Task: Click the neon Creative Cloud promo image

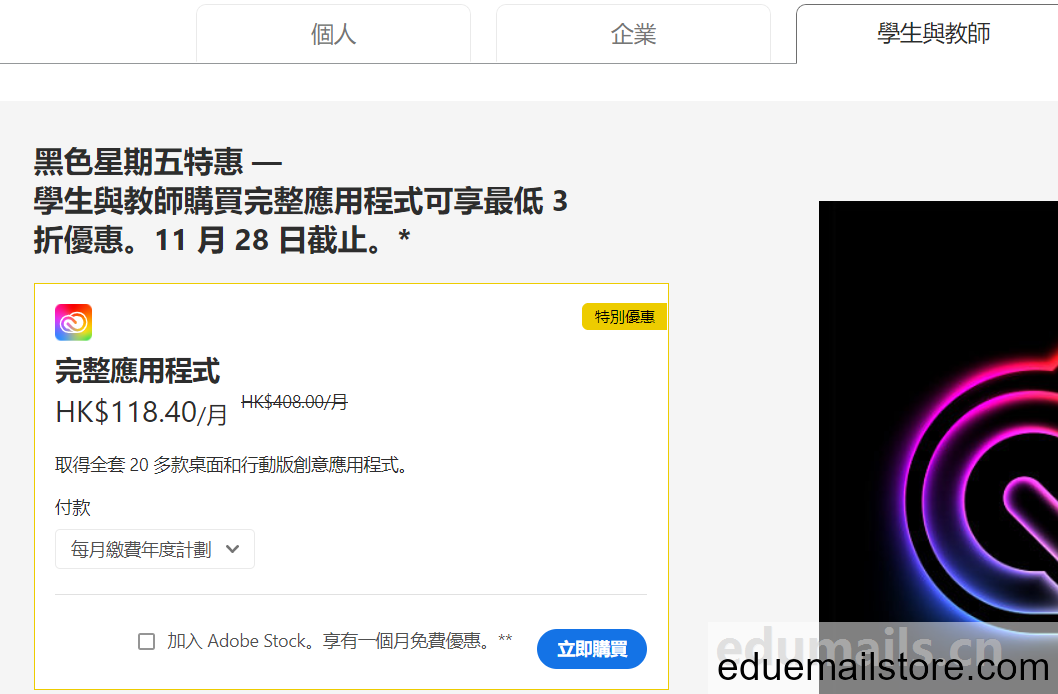Action: [x=939, y=447]
